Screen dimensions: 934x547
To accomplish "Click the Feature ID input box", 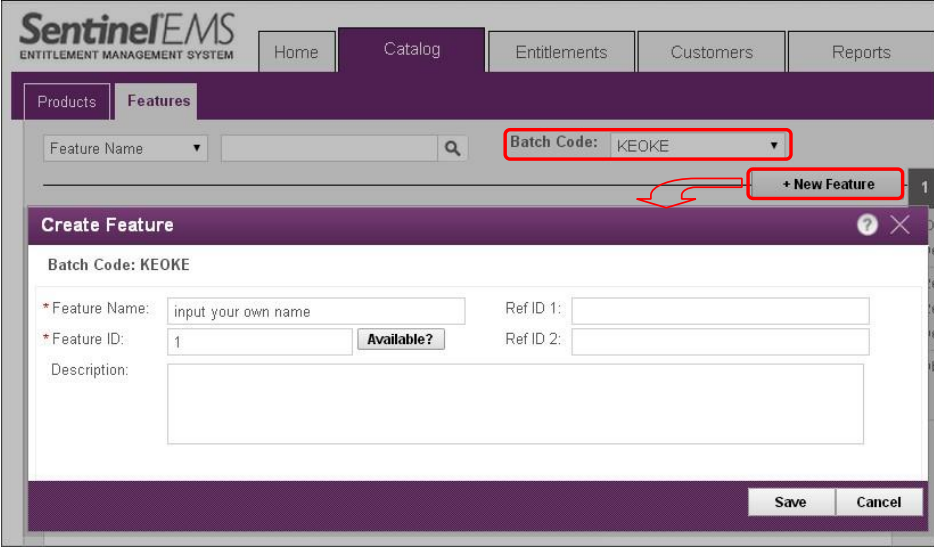I will (260, 341).
